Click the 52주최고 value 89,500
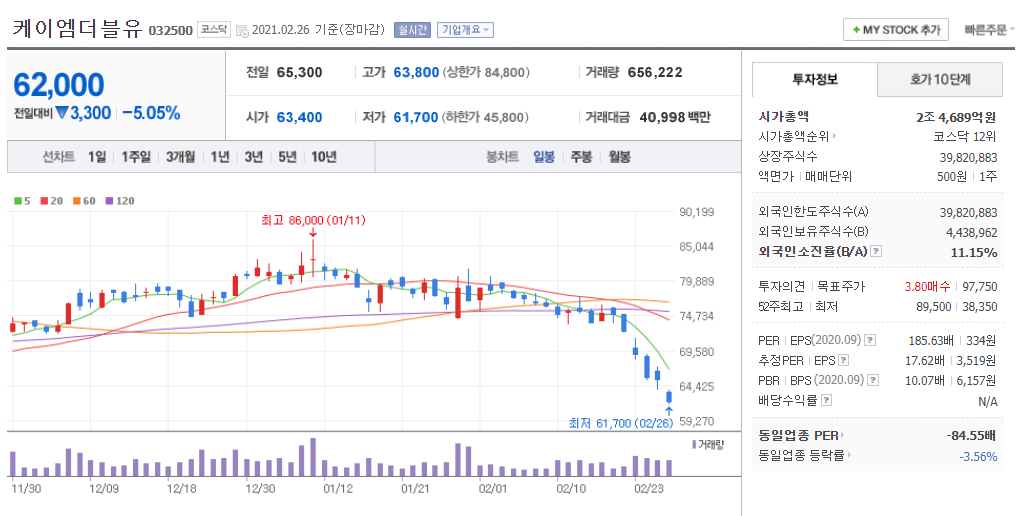This screenshot has width=1017, height=516. point(933,307)
